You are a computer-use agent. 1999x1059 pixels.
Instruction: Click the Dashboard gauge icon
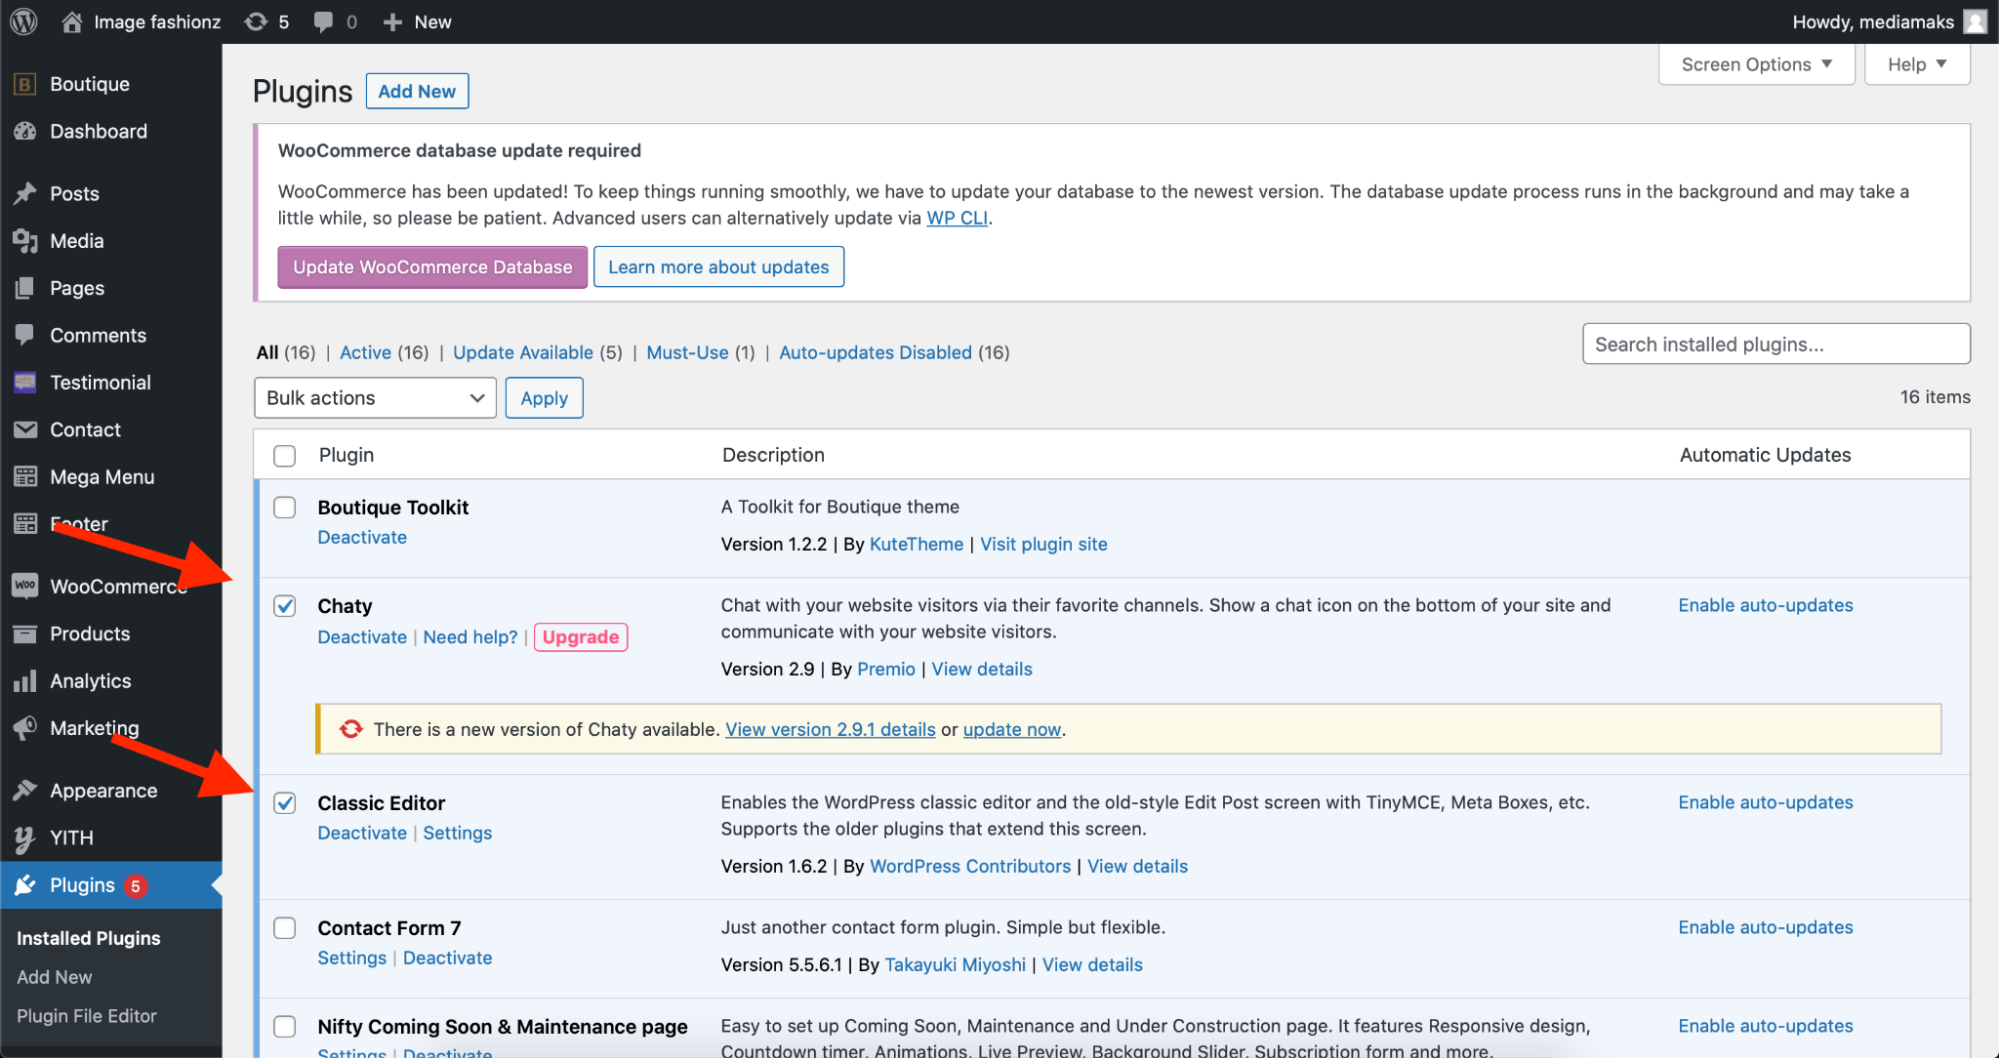(x=25, y=131)
